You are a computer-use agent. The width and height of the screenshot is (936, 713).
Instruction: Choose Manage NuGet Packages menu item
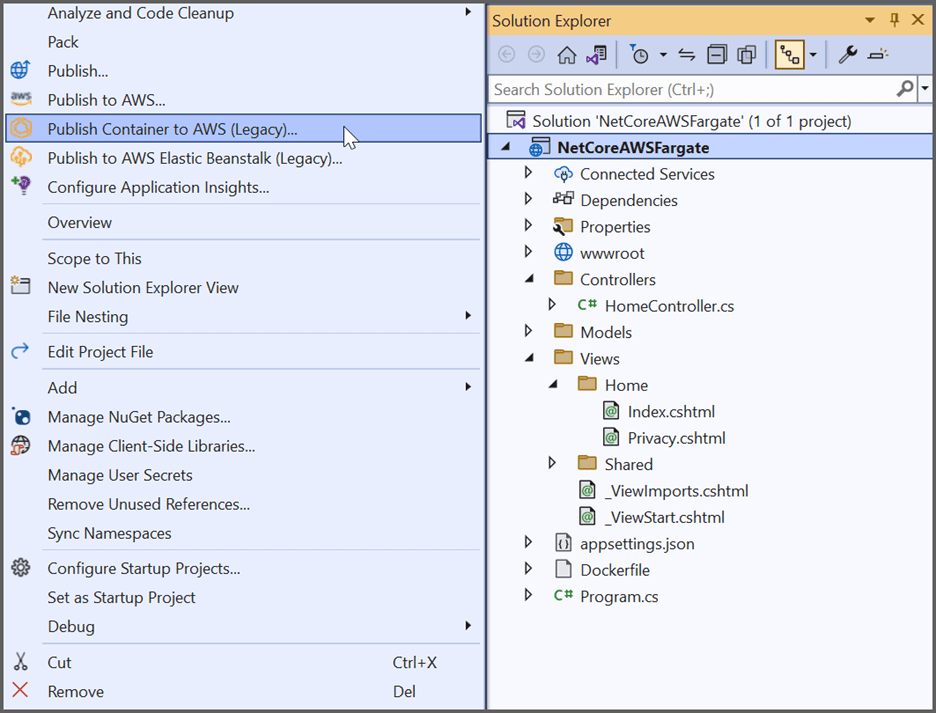tap(139, 417)
